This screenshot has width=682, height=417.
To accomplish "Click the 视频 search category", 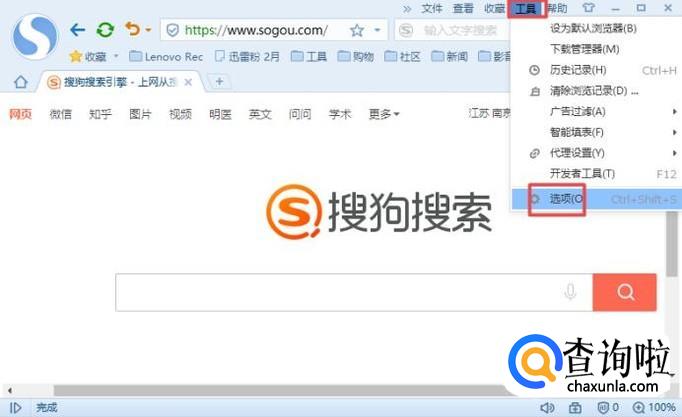I will [181, 114].
